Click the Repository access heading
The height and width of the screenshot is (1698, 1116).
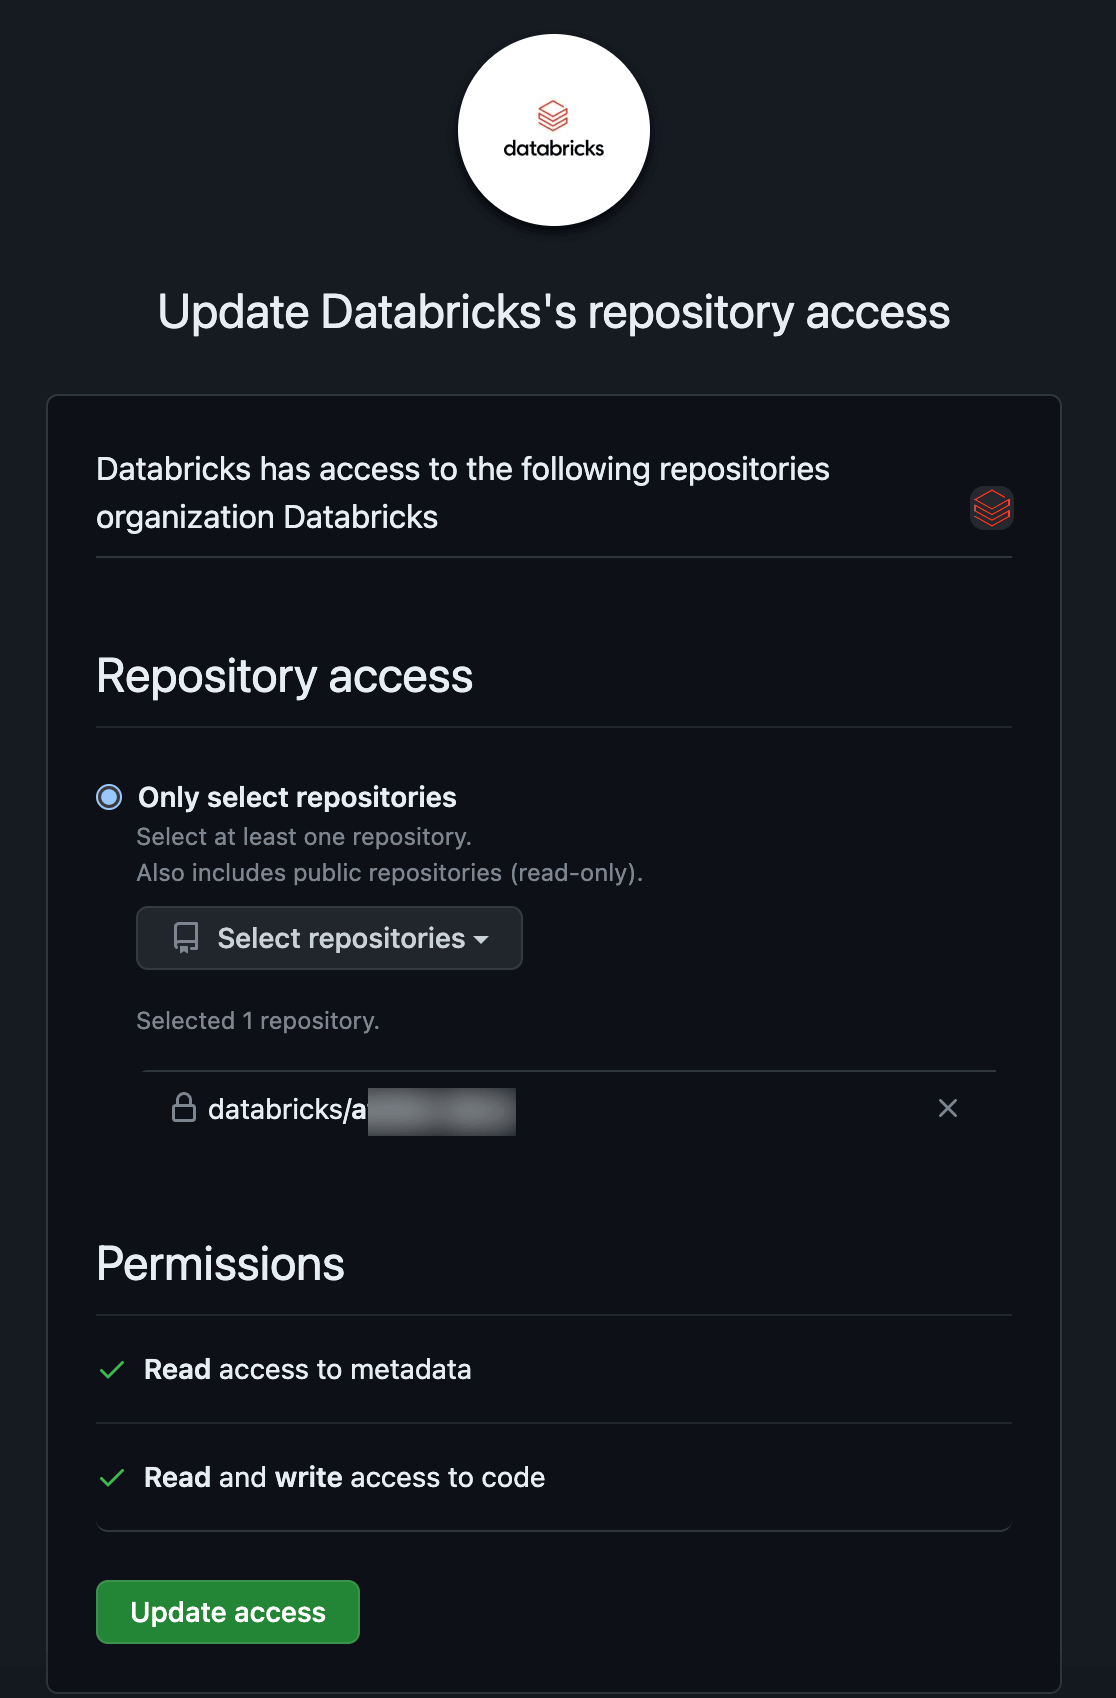(284, 676)
